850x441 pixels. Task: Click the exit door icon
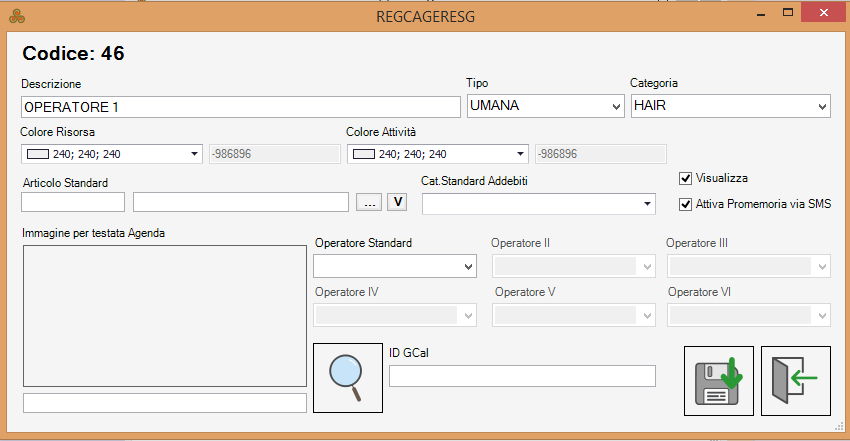click(x=796, y=380)
